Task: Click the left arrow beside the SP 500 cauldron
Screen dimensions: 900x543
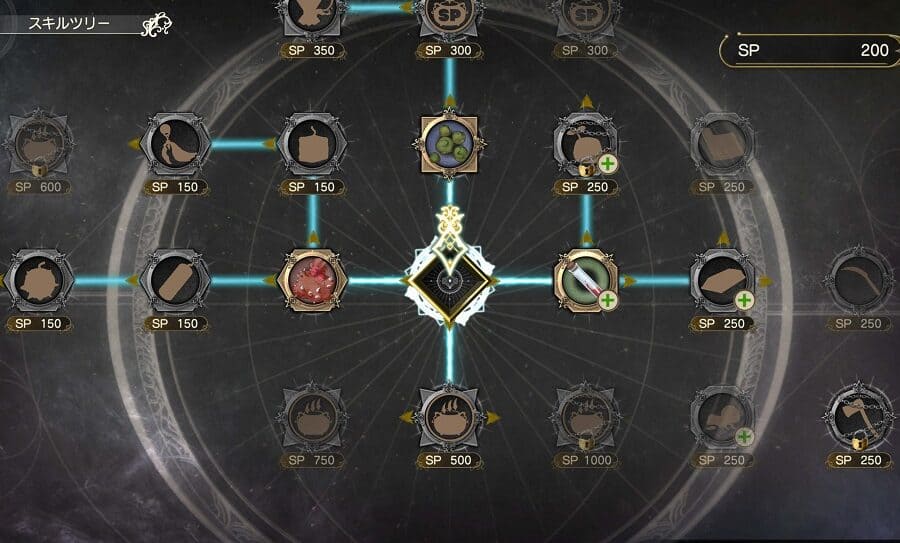Action: point(406,417)
